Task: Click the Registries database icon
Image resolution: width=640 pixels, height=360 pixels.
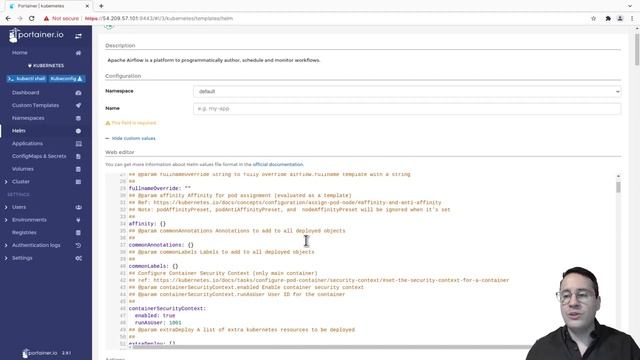Action: coord(78,233)
